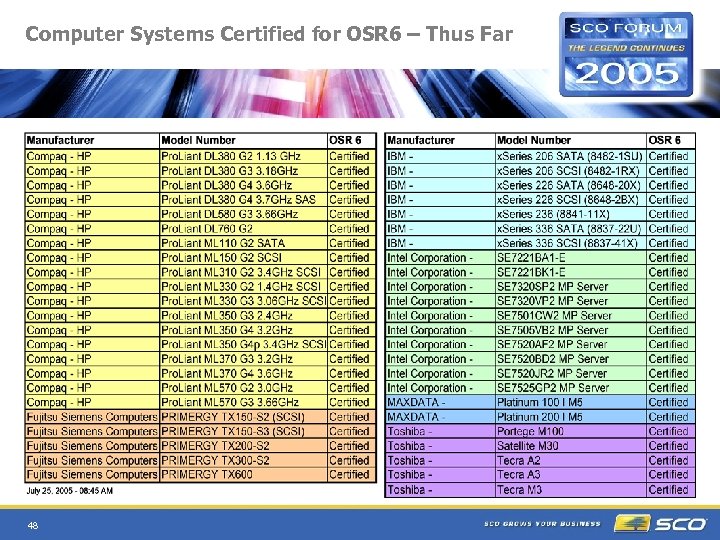Select the ProLiant ML310 G2 3.4GHz SCSI cell
Viewport: 720px width, 540px height.
[243, 272]
